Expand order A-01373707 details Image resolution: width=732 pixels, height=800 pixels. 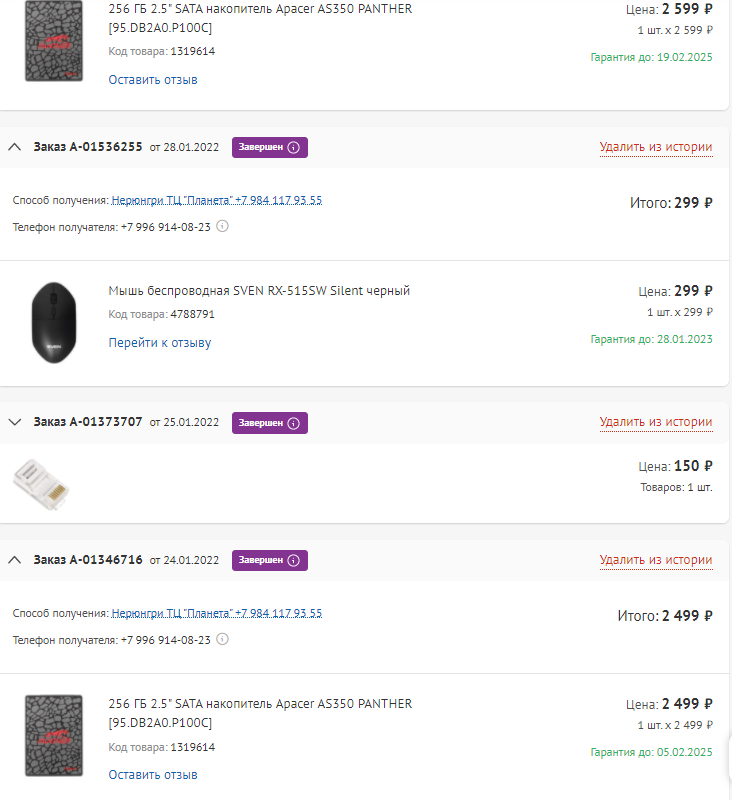(x=14, y=423)
